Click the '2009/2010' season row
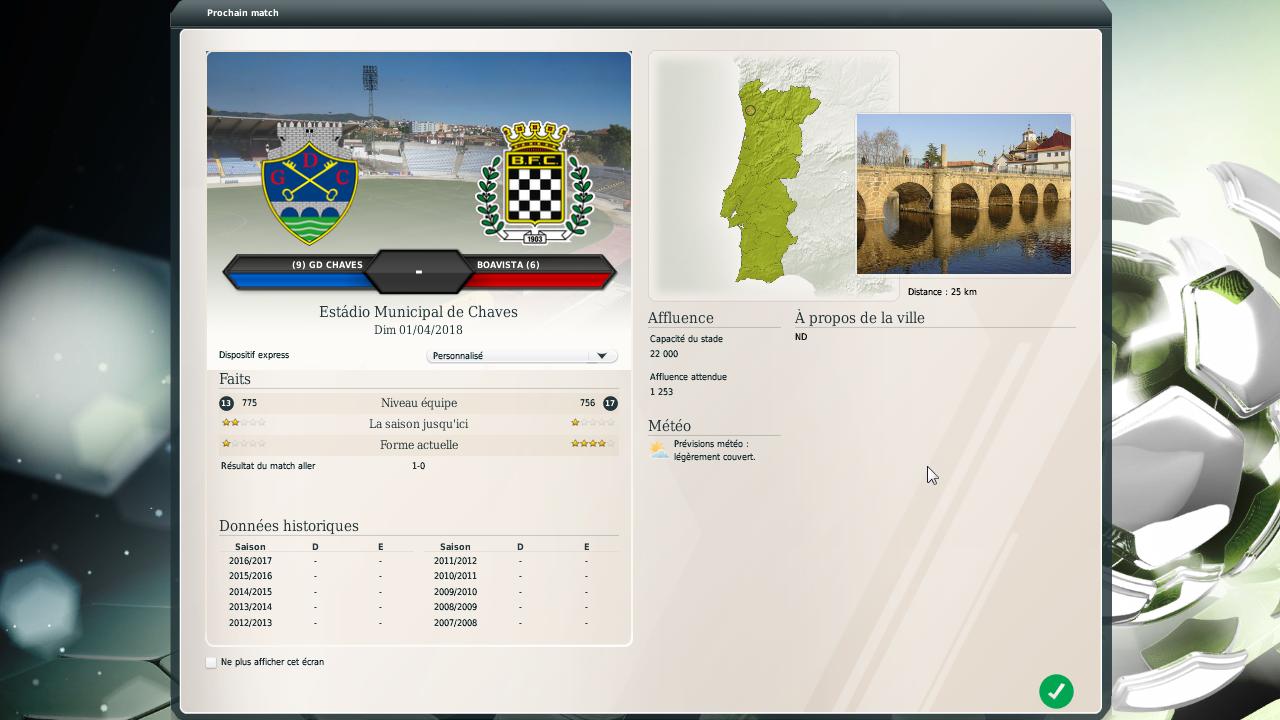Viewport: 1280px width, 720px height. click(521, 592)
